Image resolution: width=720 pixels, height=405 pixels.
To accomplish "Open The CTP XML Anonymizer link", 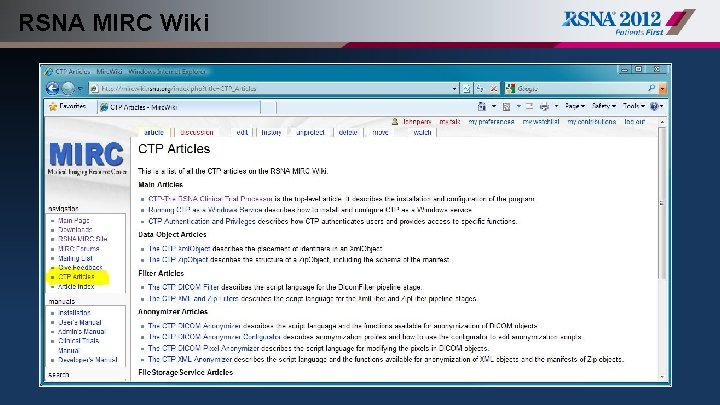I will (x=190, y=359).
